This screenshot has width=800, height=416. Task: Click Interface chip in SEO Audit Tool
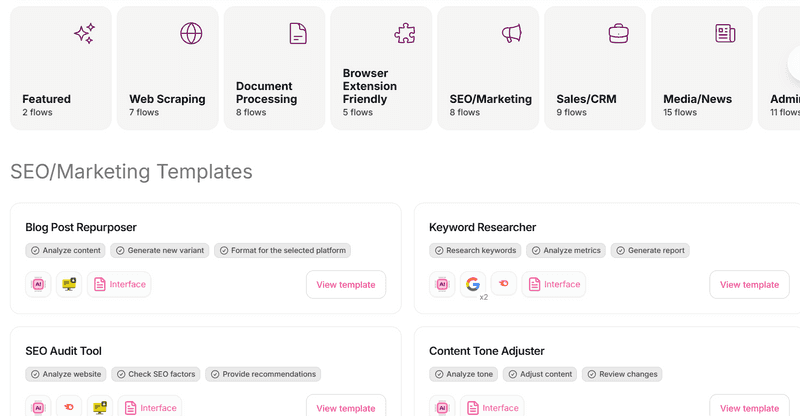tap(150, 407)
